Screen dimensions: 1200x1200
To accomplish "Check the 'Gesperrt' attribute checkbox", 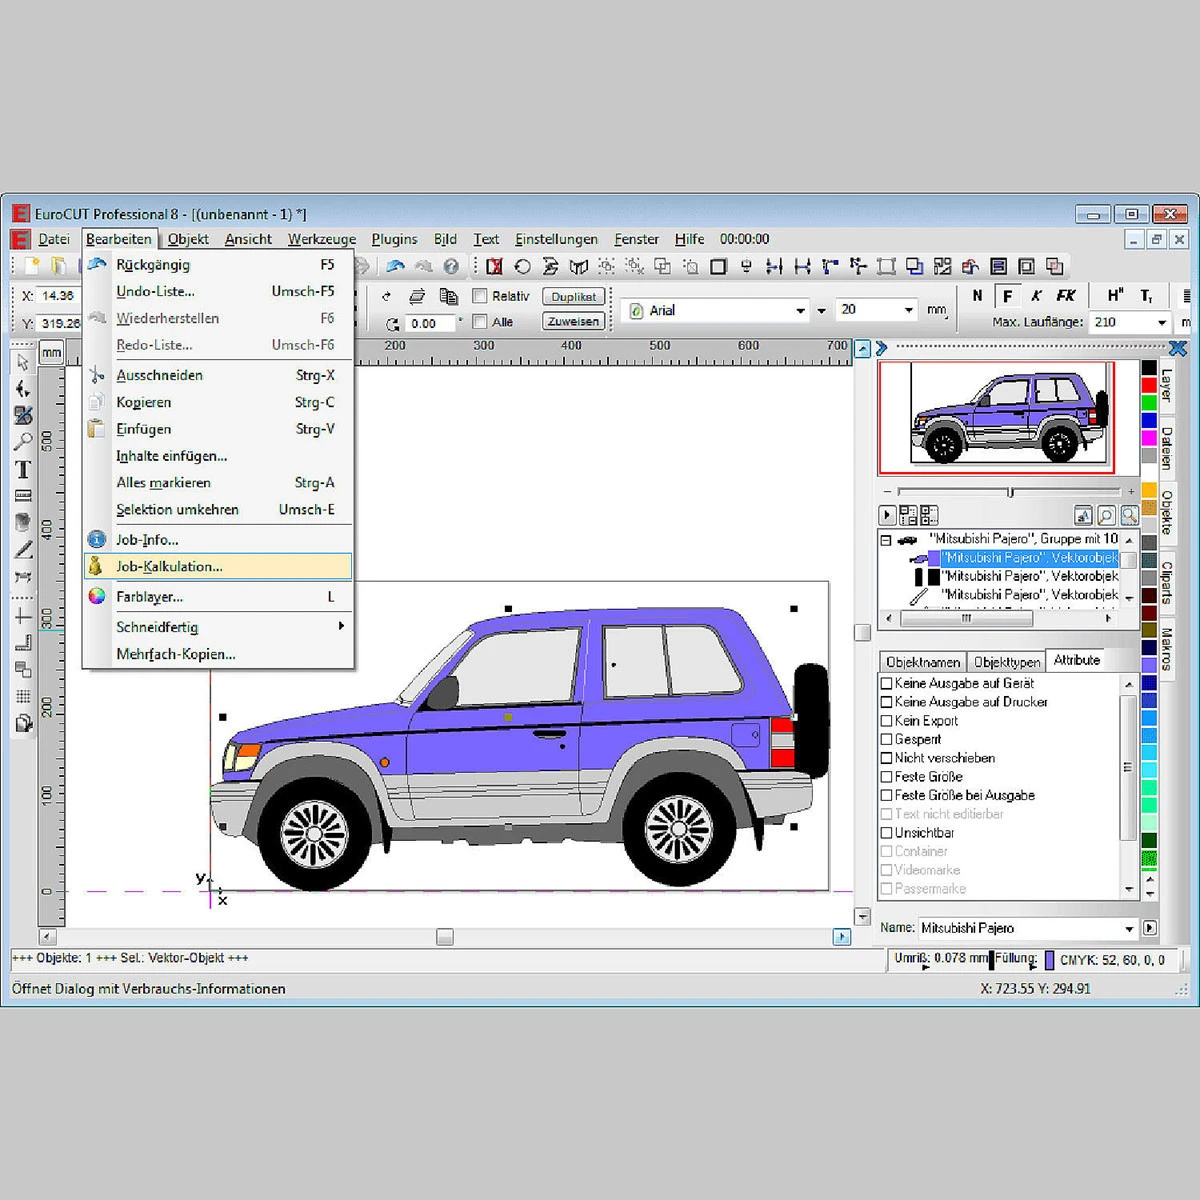I will click(886, 739).
